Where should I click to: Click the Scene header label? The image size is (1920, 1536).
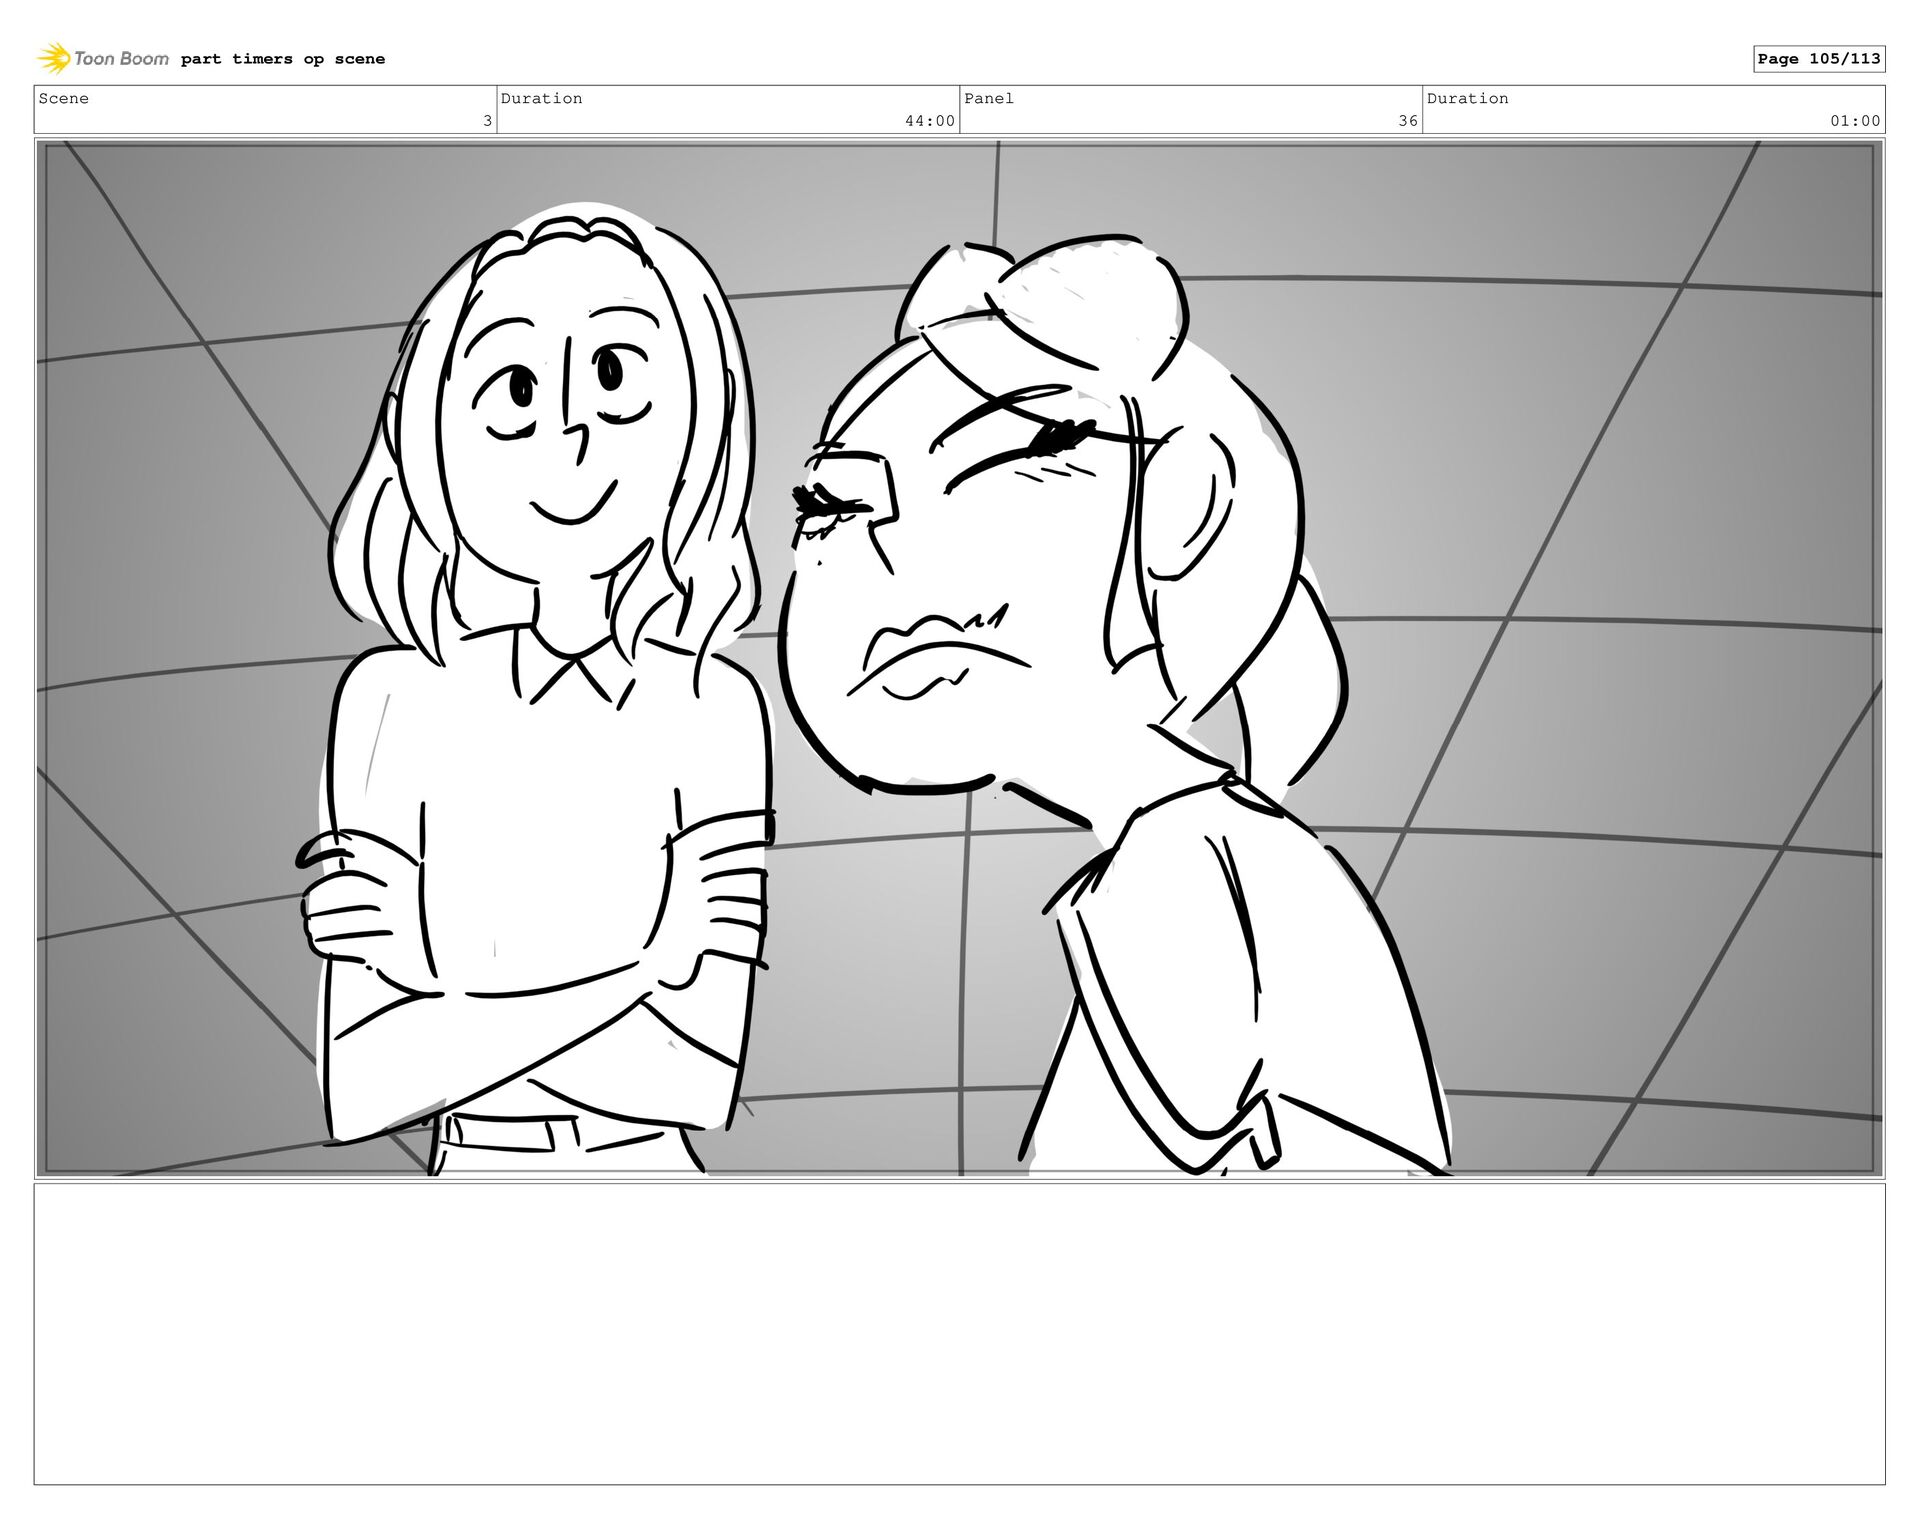[64, 98]
